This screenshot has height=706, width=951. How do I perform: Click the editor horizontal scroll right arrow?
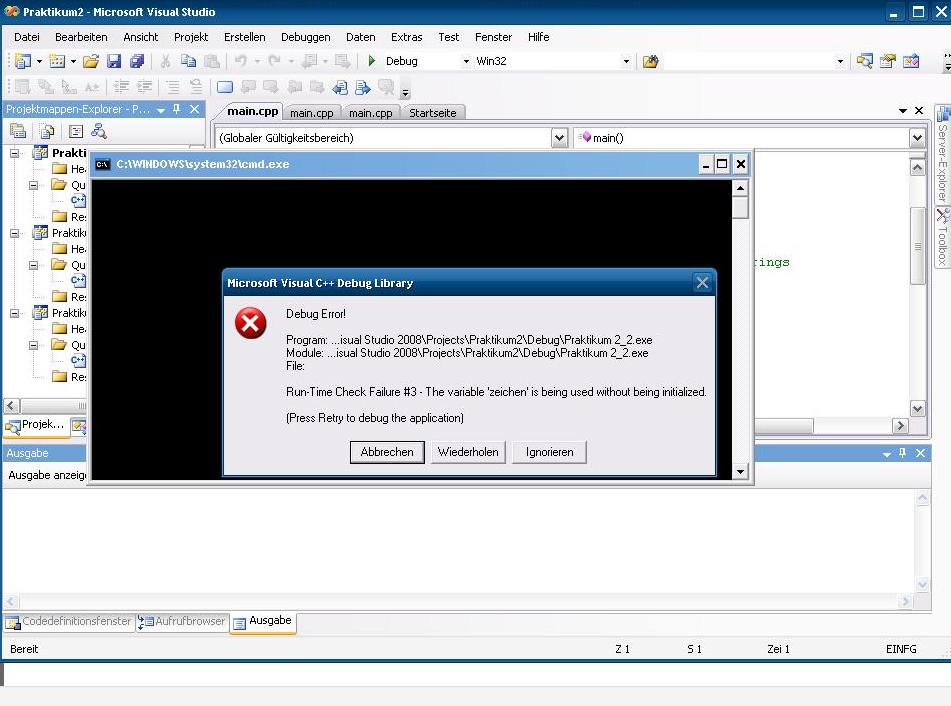900,426
